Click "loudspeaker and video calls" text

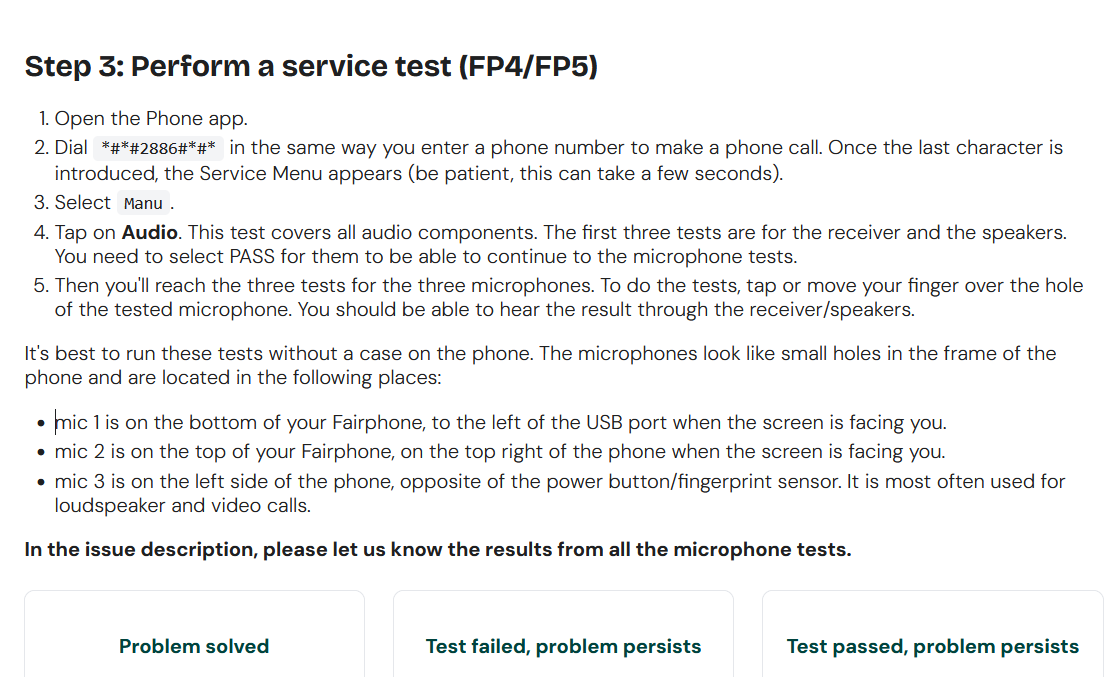[x=182, y=505]
